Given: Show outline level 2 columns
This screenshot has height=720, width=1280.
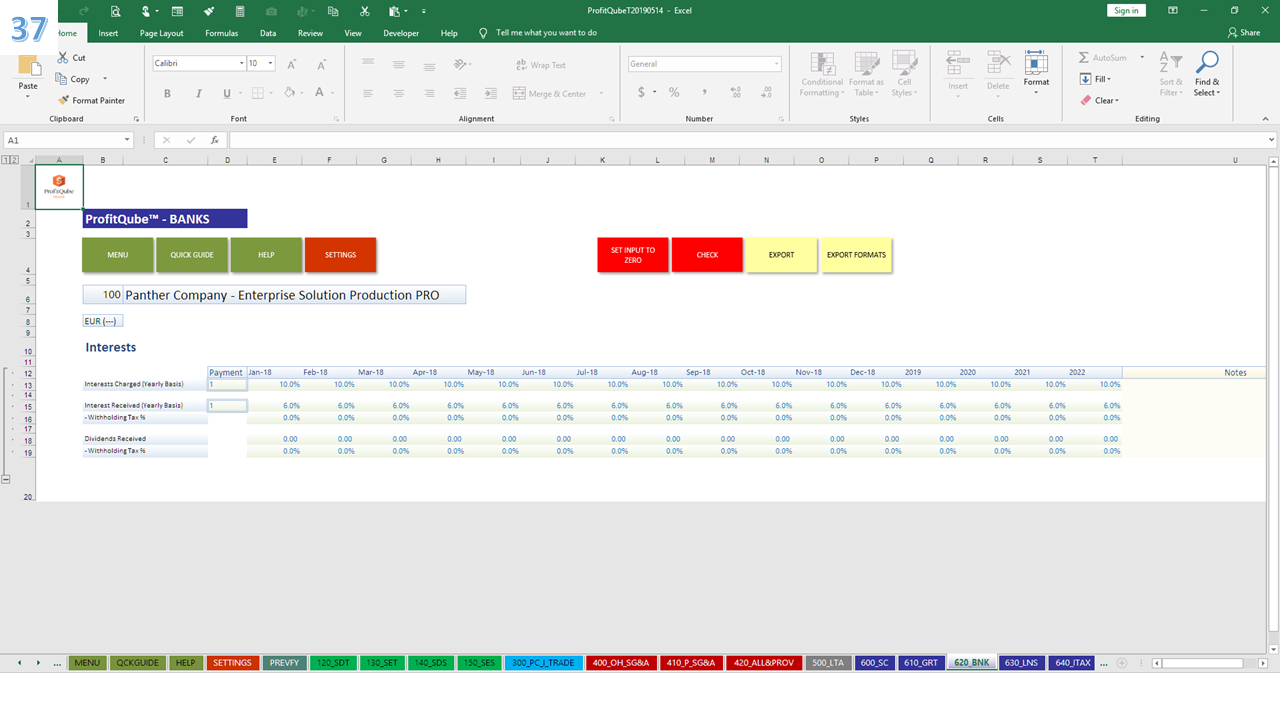Looking at the screenshot, I should pos(15,160).
